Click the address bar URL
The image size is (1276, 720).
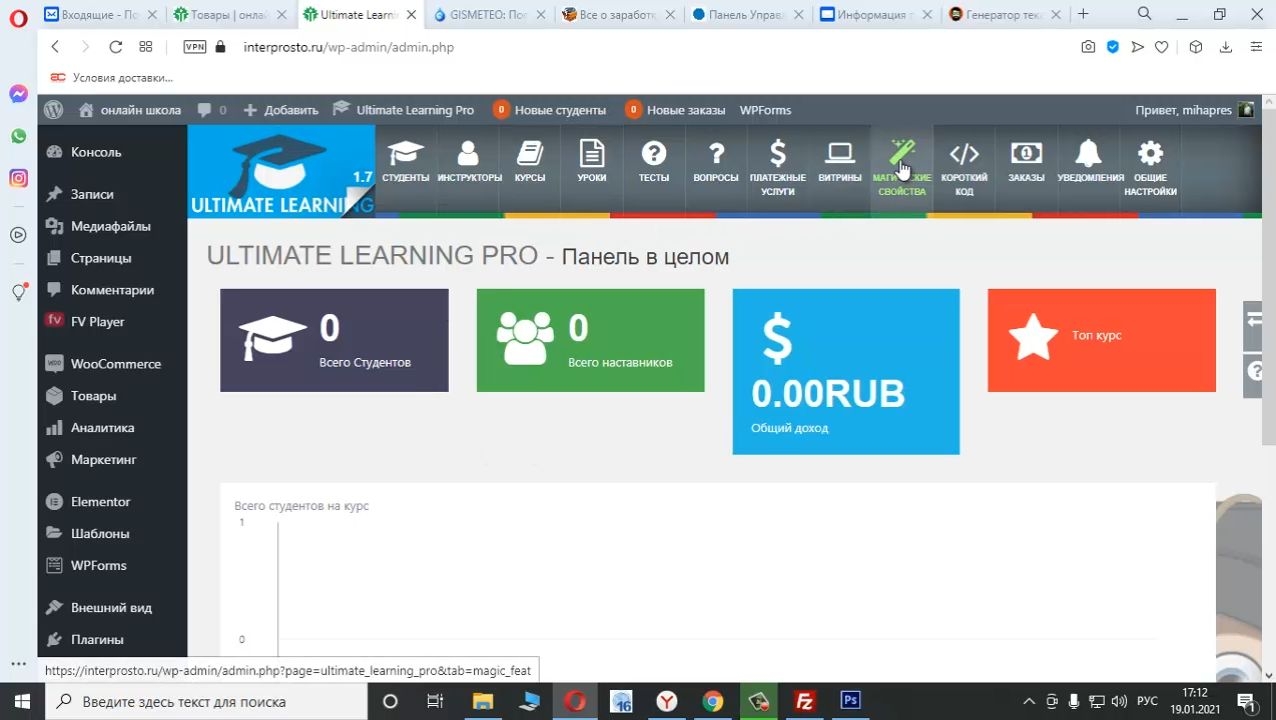(x=348, y=47)
